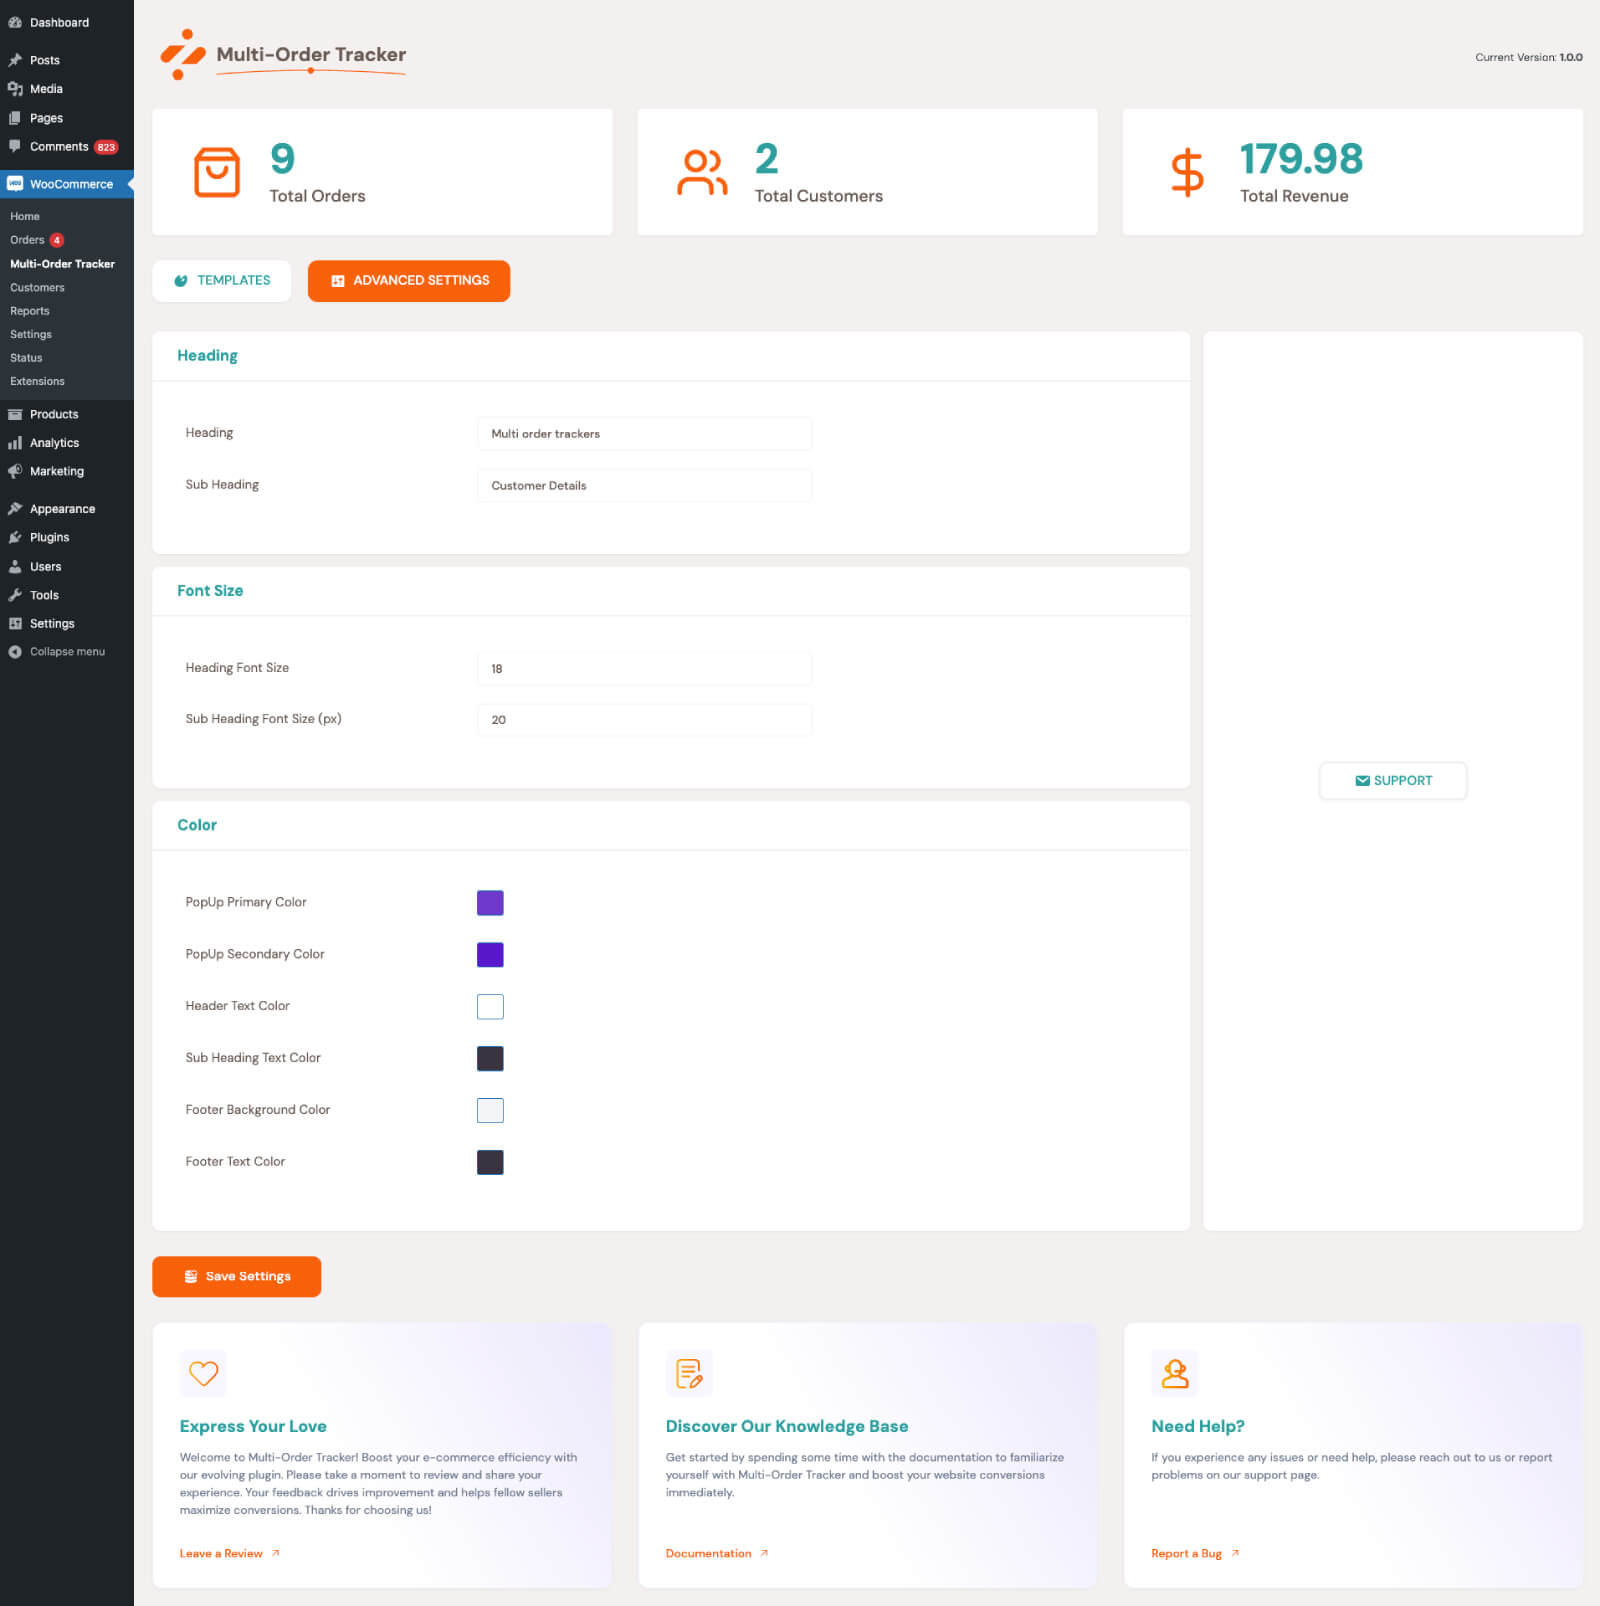Click the Sub Heading input field

click(x=645, y=486)
